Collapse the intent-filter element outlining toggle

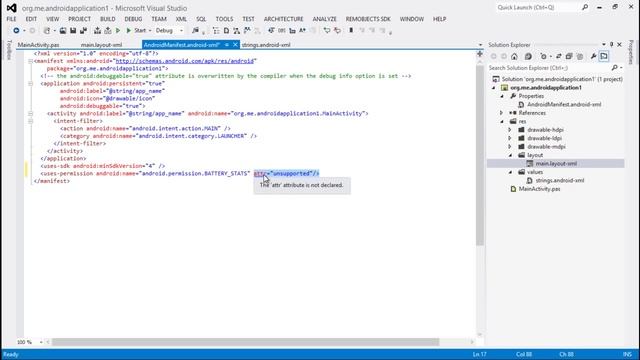point(31,121)
